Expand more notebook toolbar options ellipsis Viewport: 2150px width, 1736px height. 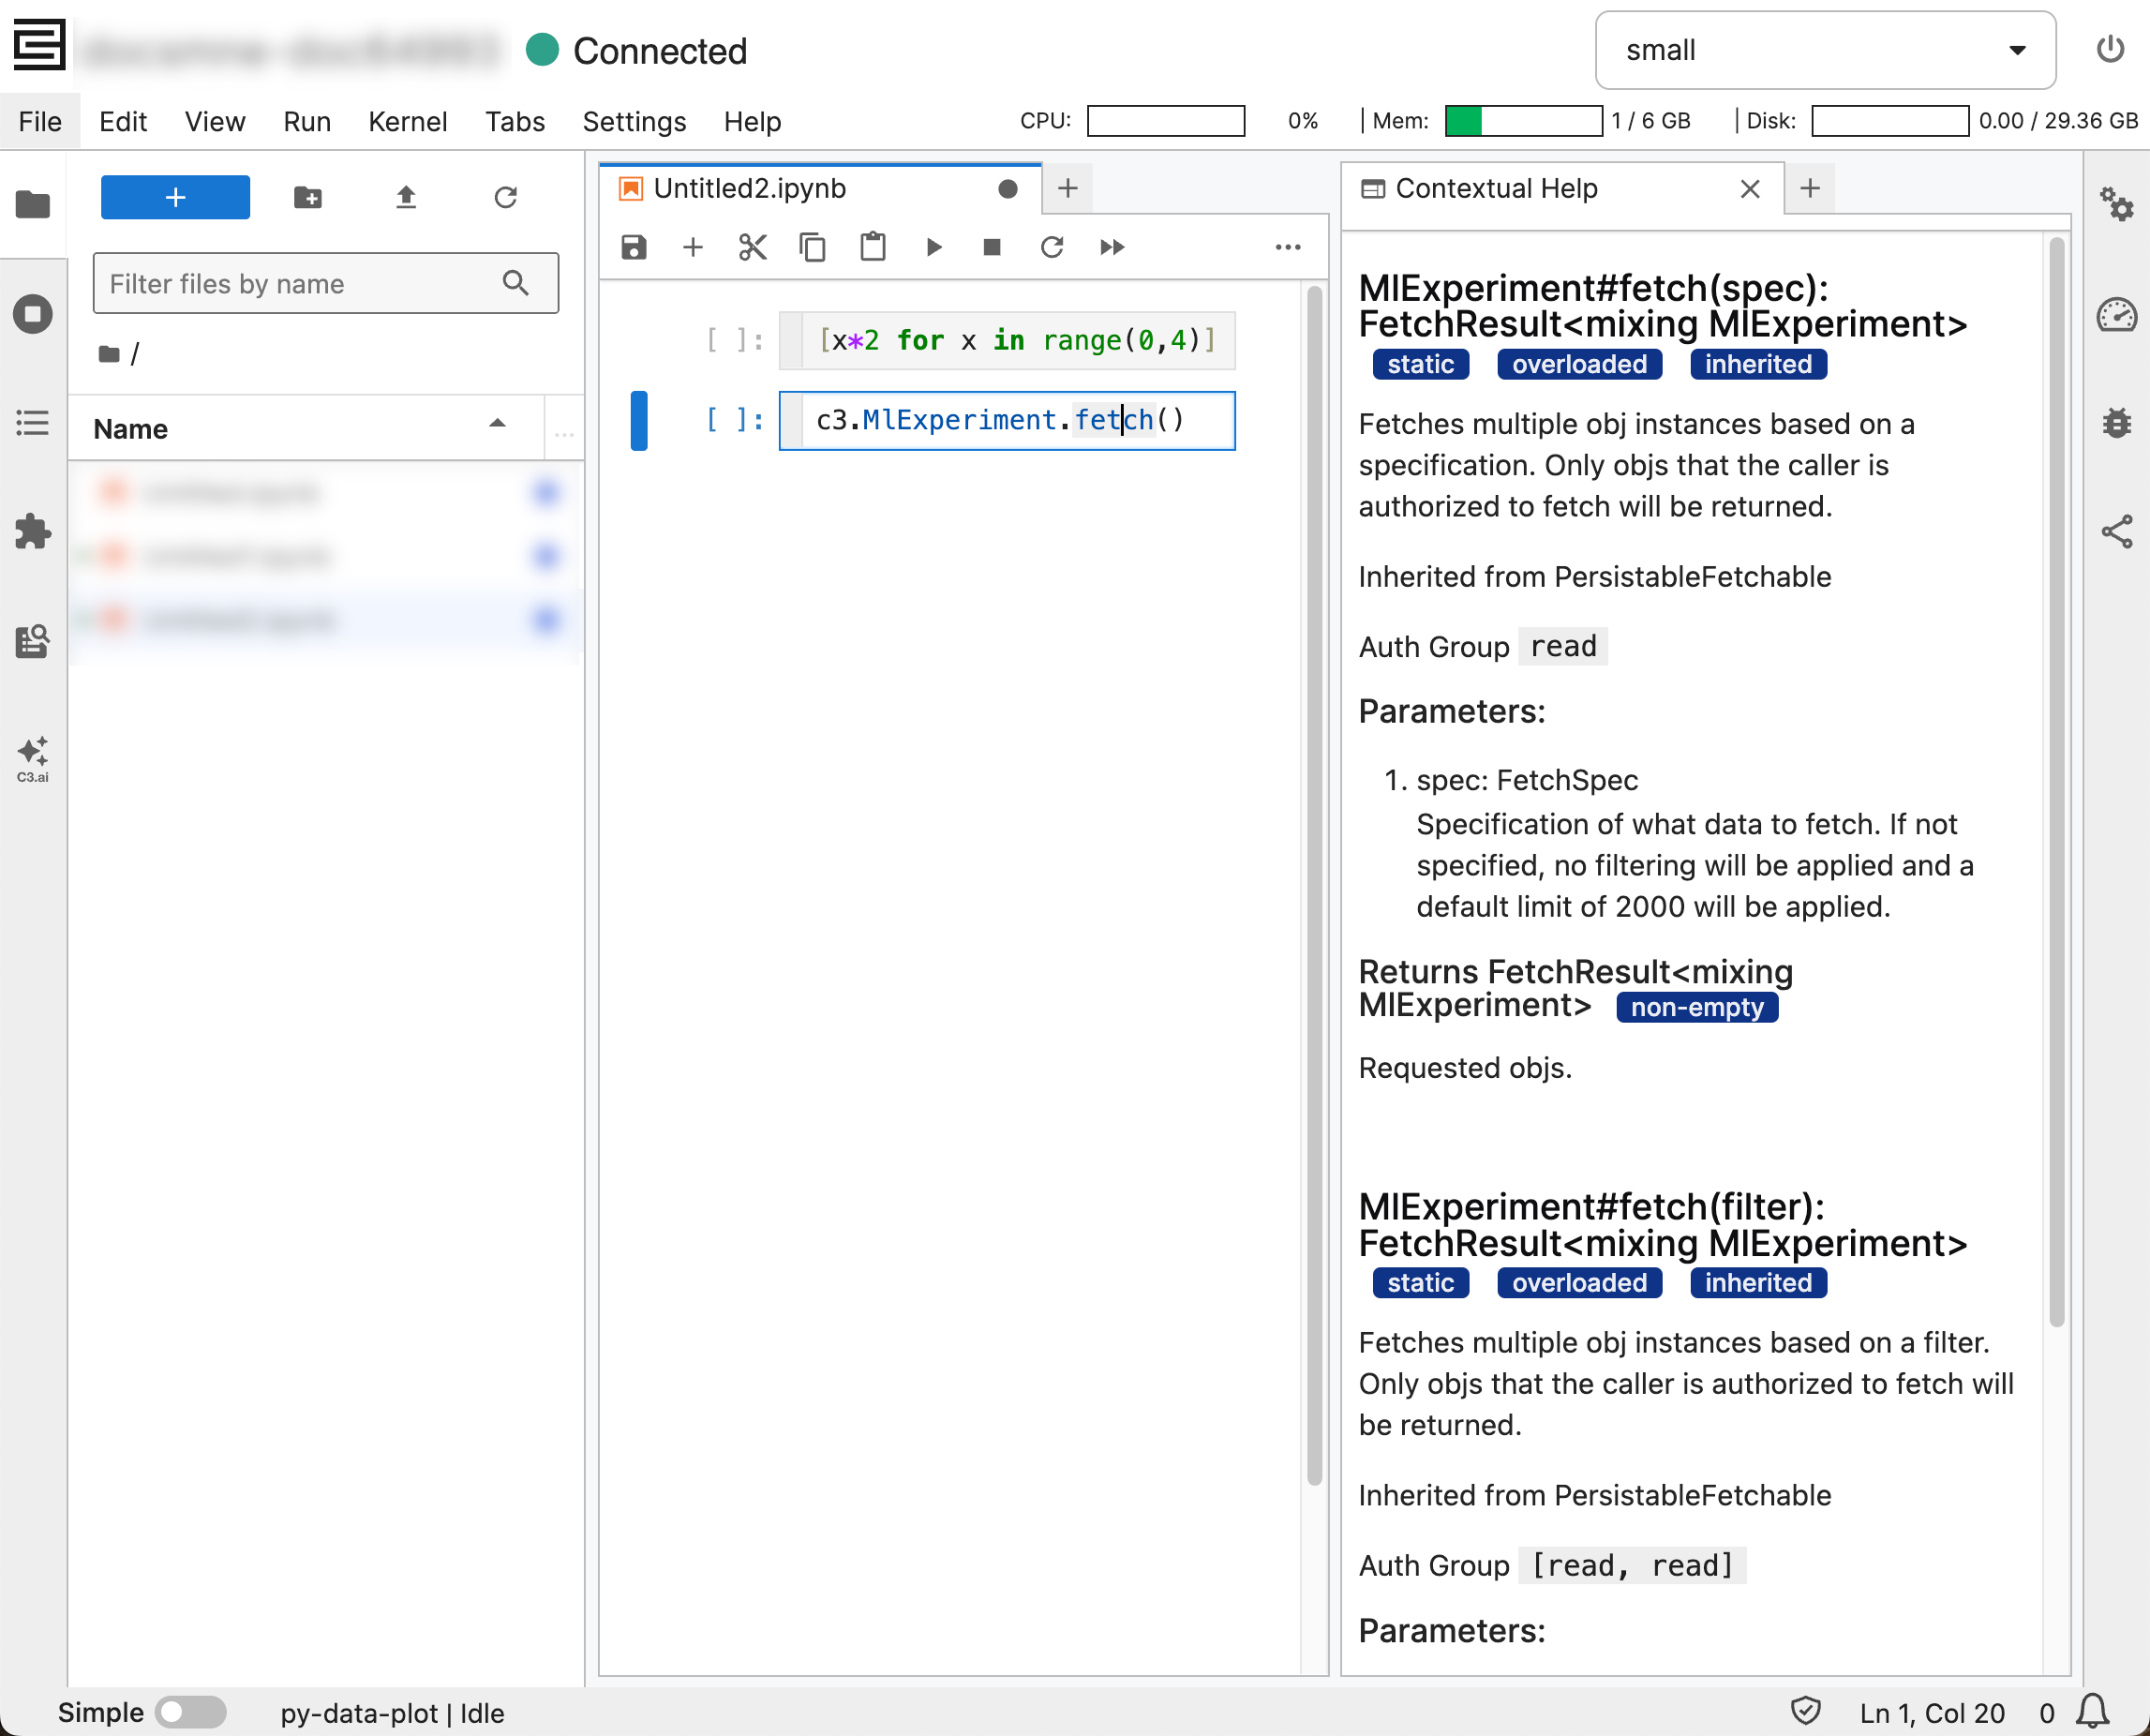point(1288,247)
